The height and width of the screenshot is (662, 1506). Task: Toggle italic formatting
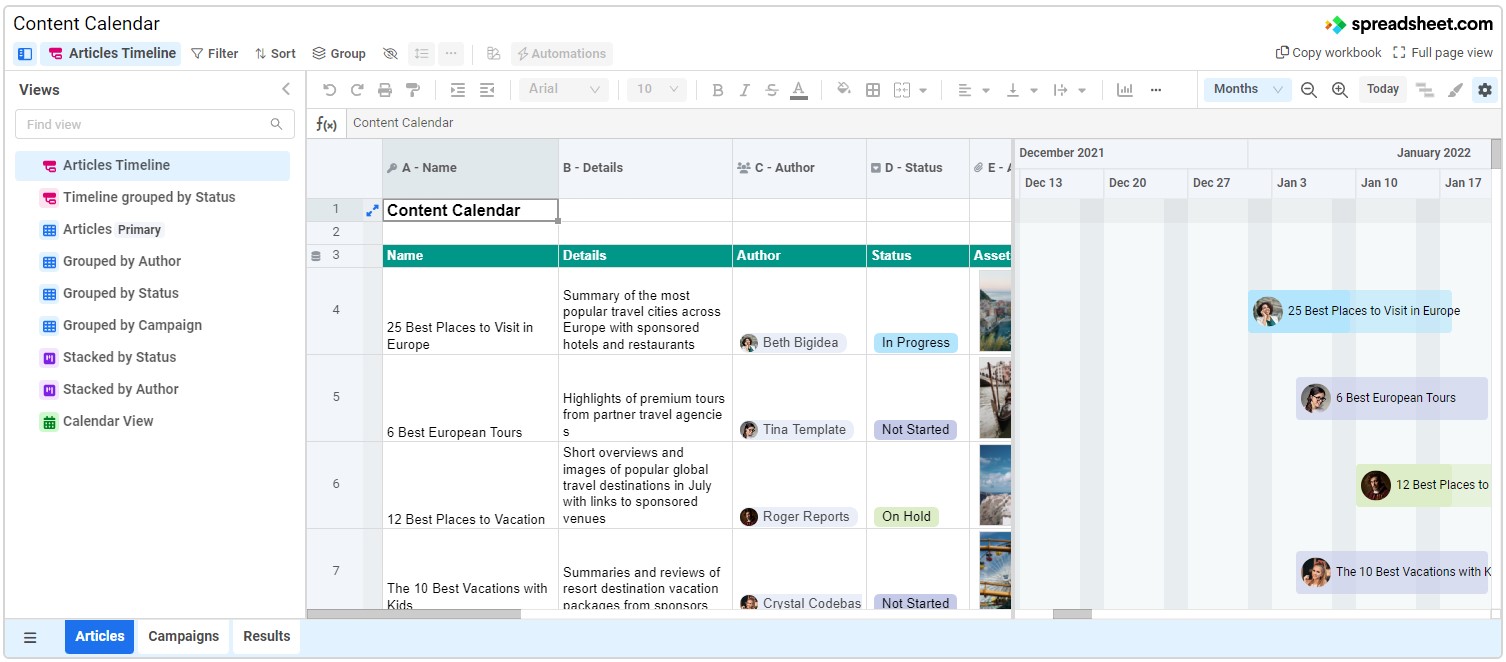tap(745, 89)
